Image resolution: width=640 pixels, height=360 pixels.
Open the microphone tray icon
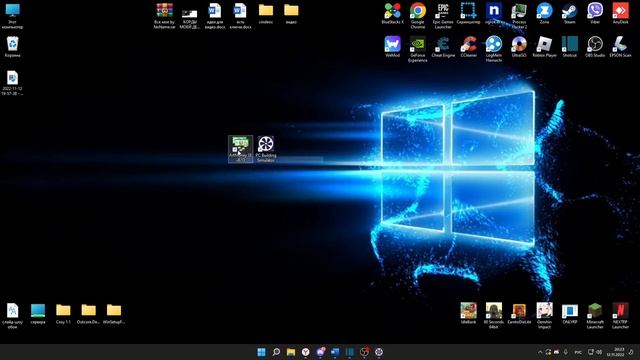click(x=565, y=352)
